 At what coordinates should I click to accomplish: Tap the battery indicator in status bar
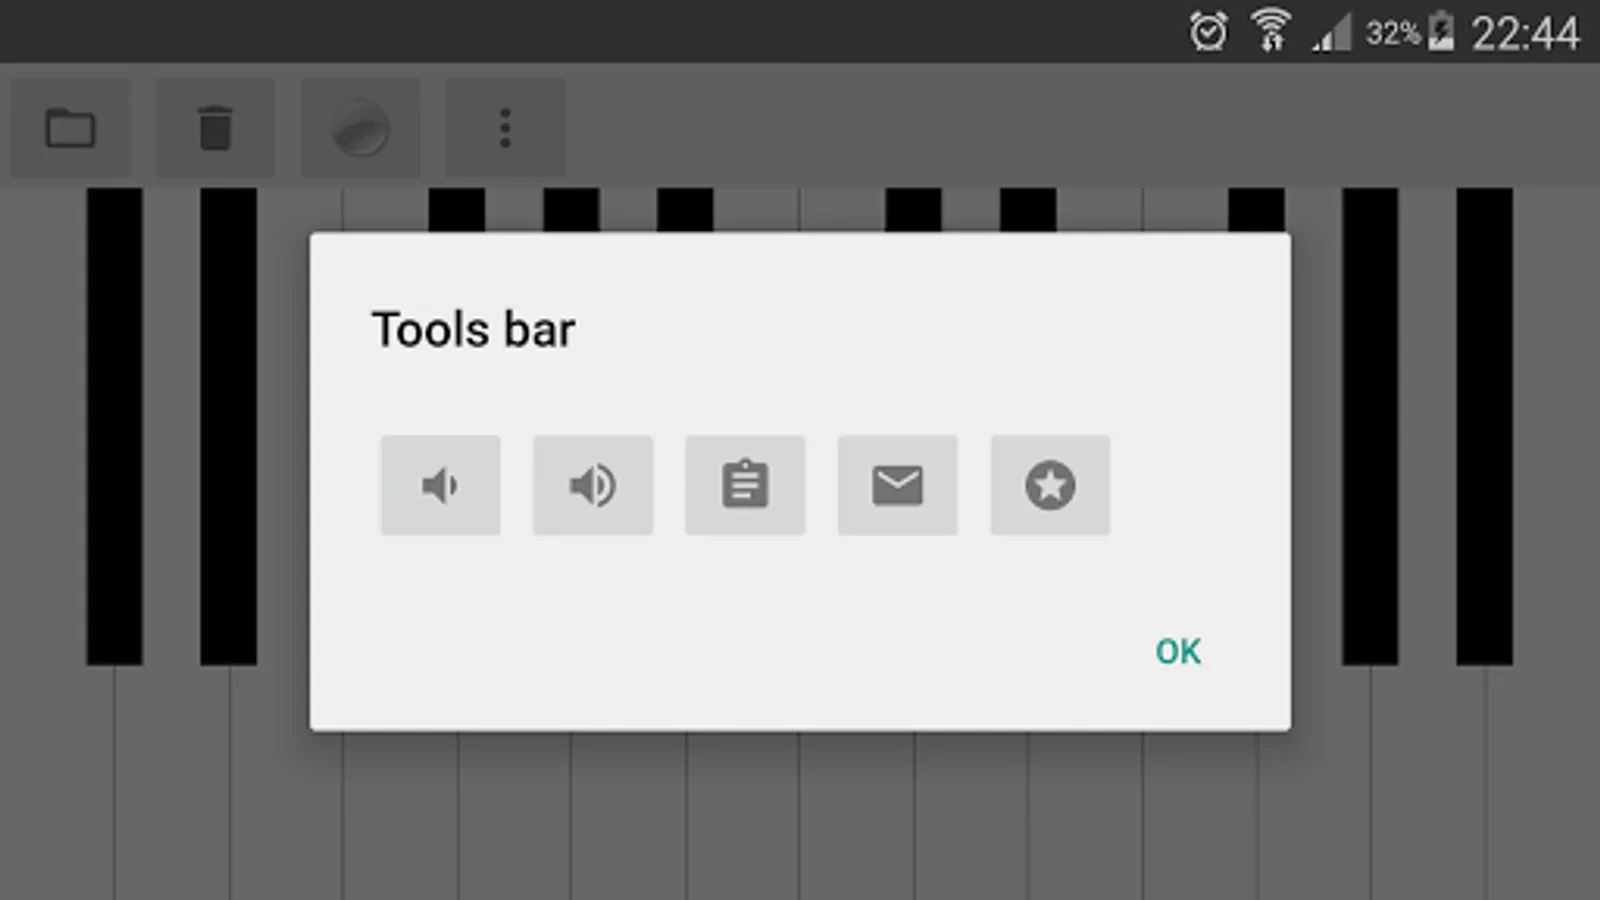click(1441, 31)
